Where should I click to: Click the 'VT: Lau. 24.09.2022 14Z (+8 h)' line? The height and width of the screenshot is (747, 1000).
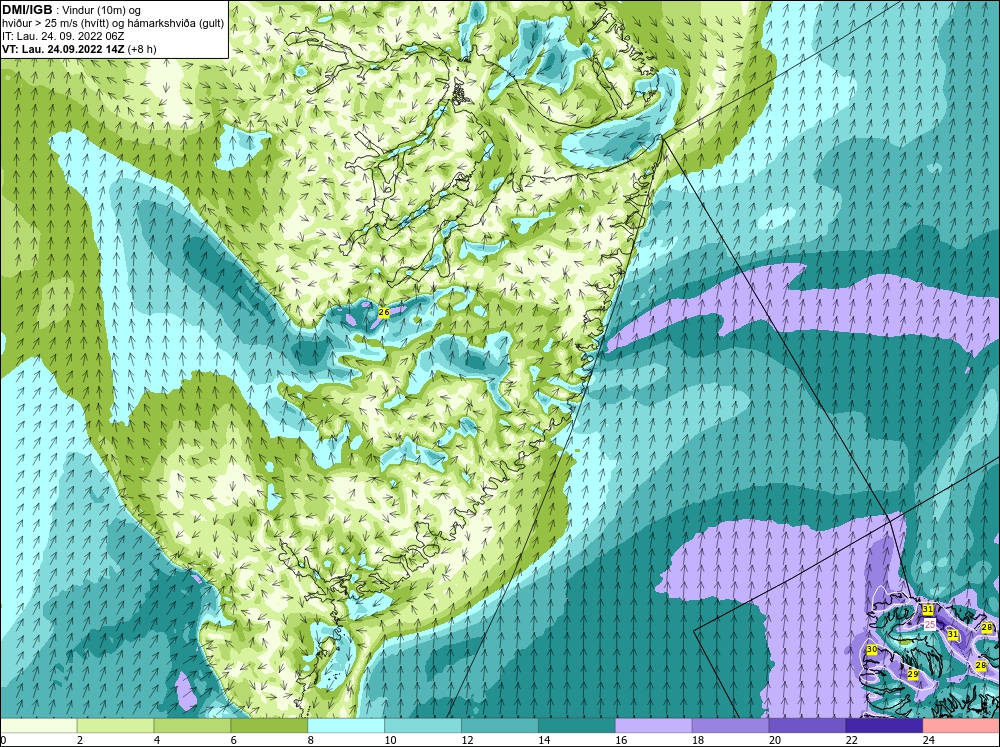(79, 49)
